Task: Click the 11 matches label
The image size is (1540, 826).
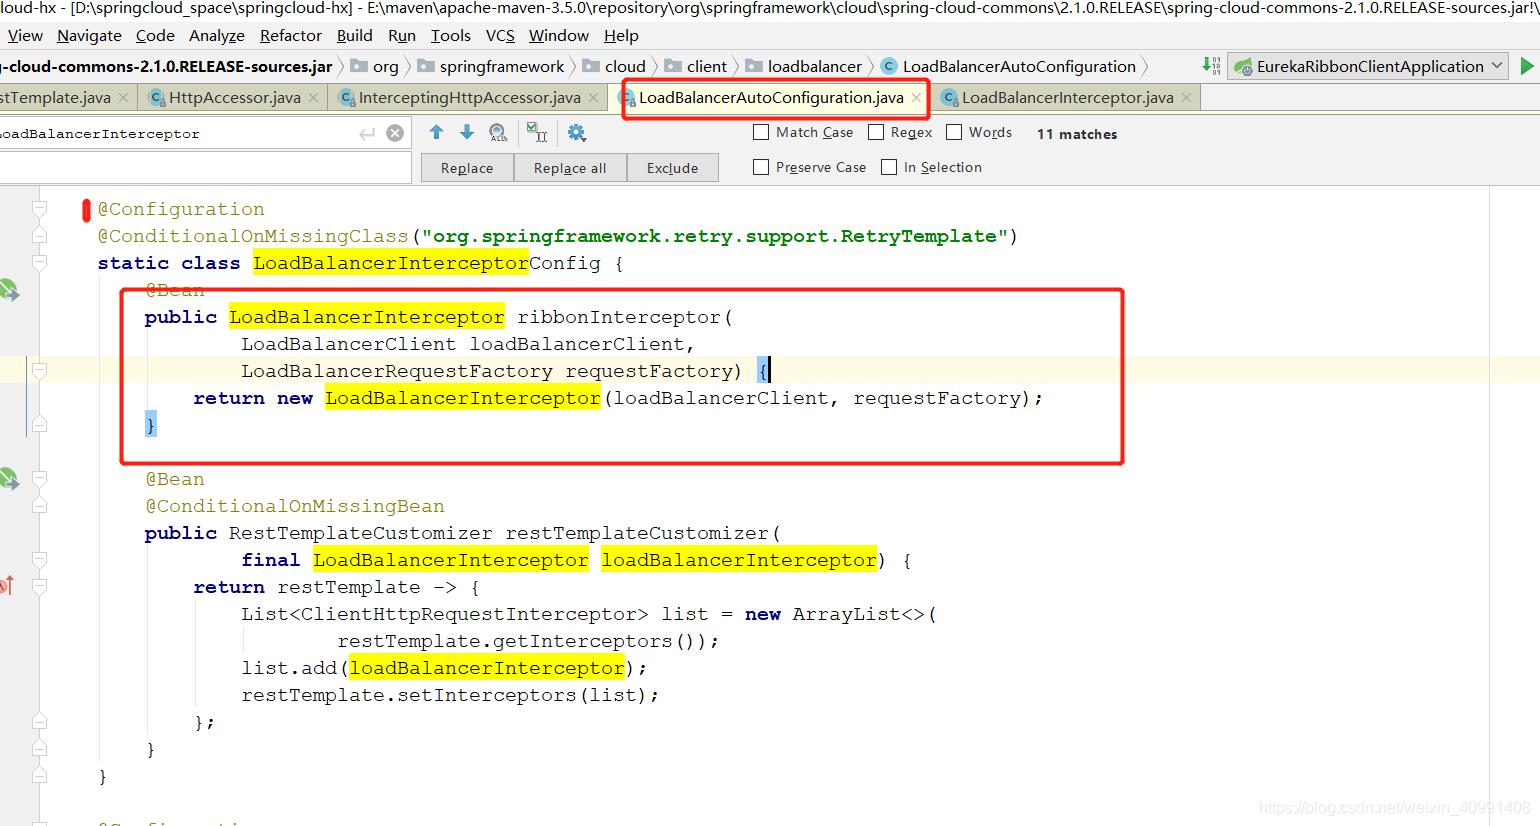Action: pyautogui.click(x=1077, y=134)
